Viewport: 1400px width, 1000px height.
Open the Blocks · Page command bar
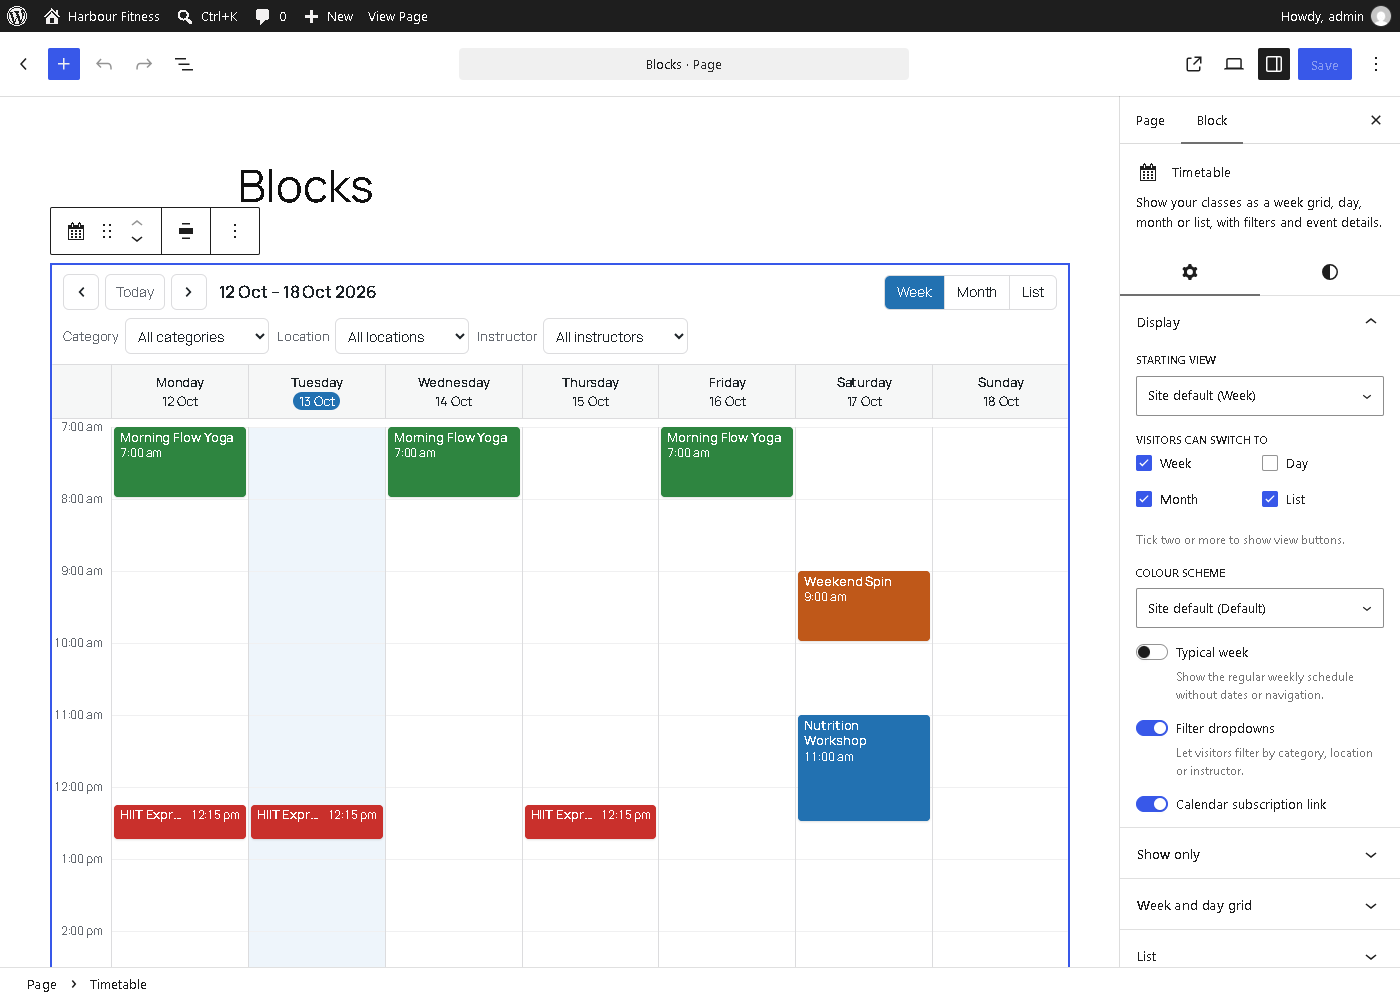point(684,64)
